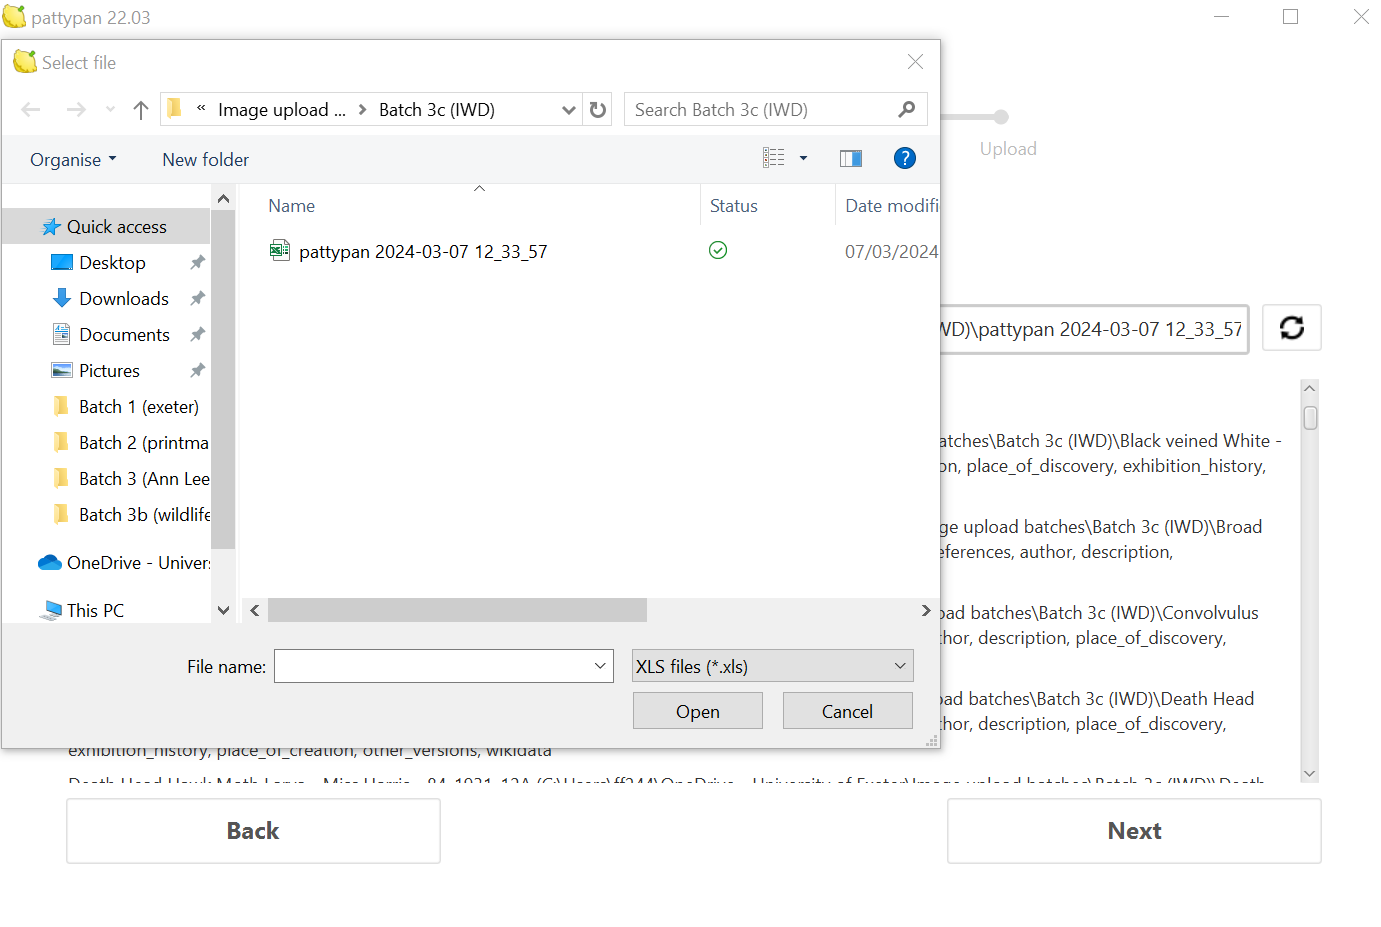Expand the address bar path dropdown
Image resolution: width=1381 pixels, height=927 pixels.
(568, 110)
